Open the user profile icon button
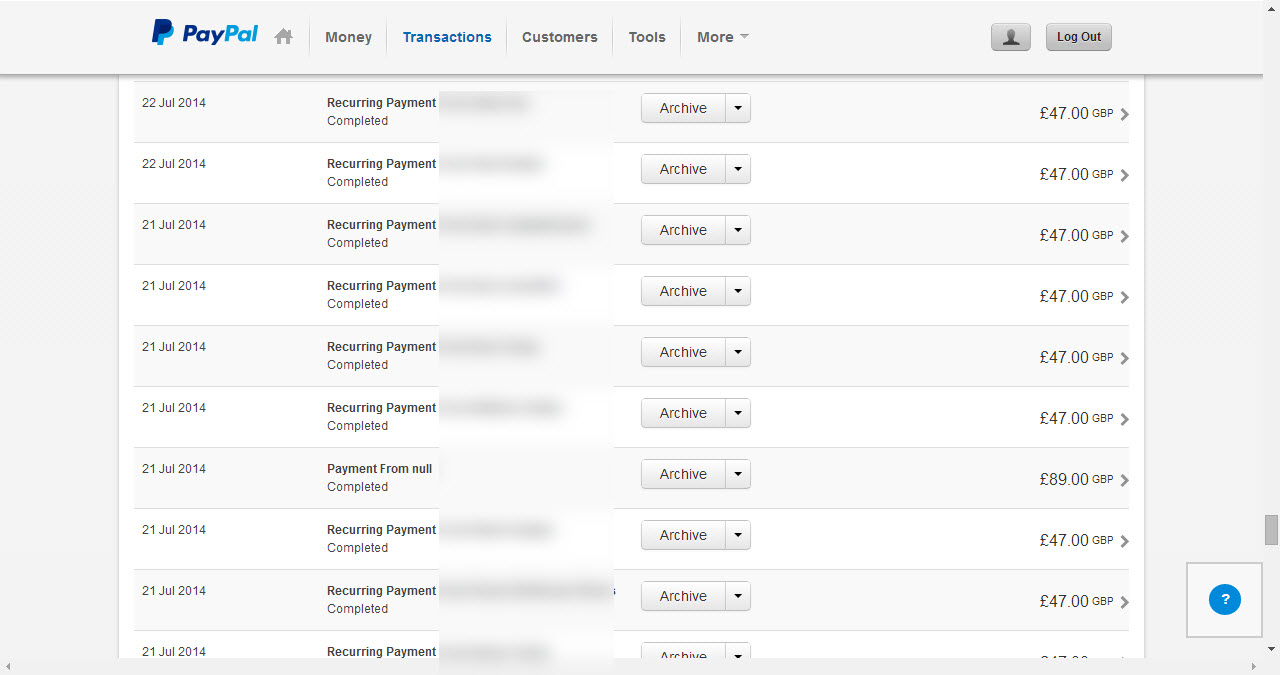Image resolution: width=1280 pixels, height=675 pixels. pos(1010,37)
